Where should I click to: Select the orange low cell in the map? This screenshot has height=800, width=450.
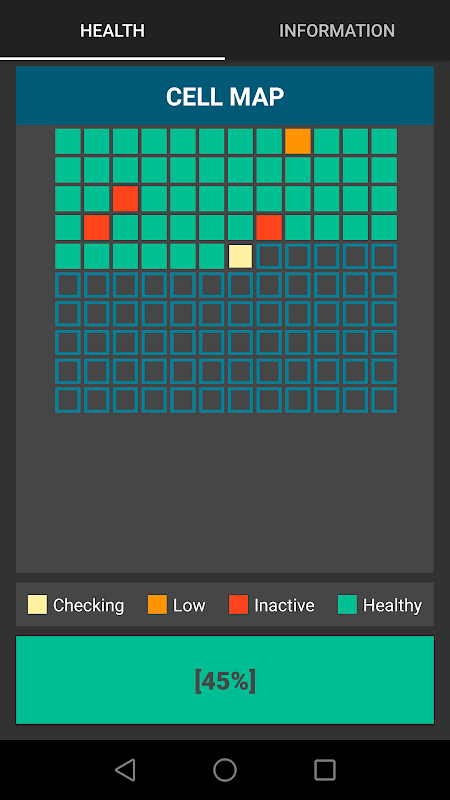point(298,141)
